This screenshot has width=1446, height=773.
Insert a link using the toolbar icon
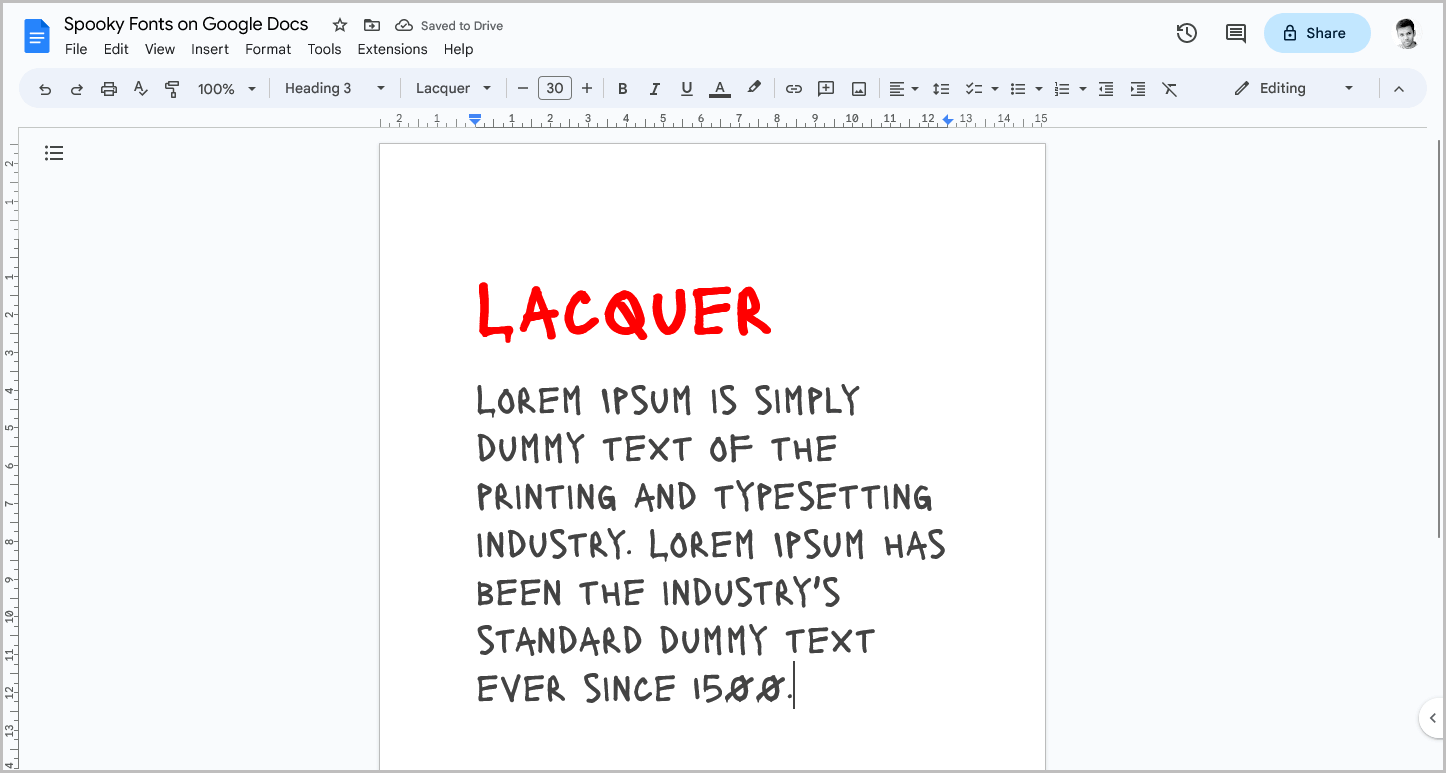(x=793, y=88)
